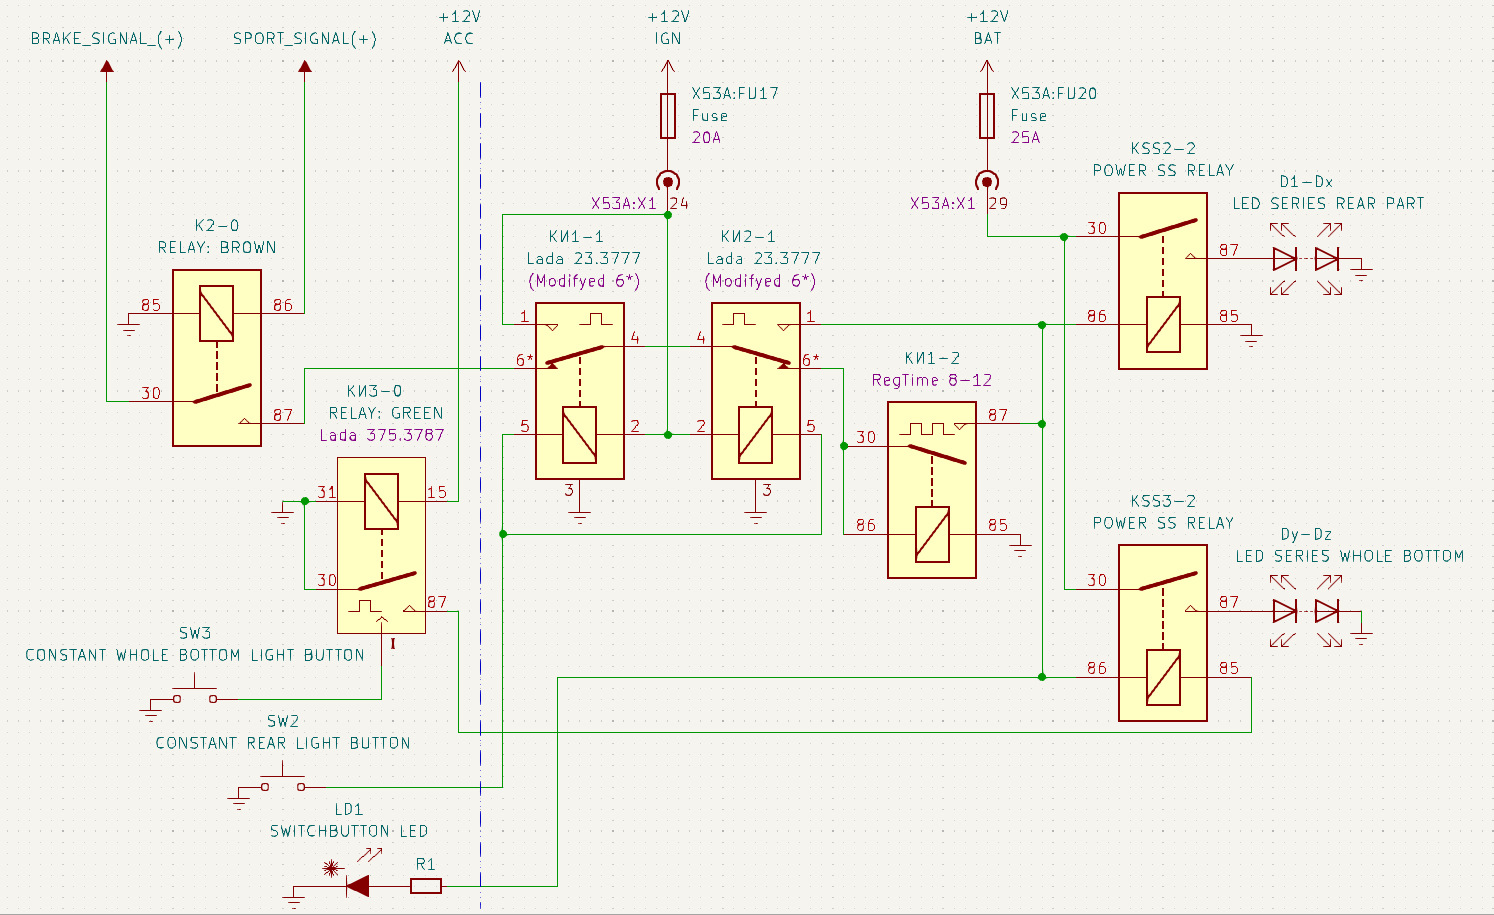Click the blue dashed vertical boundary line
Viewport: 1494px width, 915px height.
pyautogui.click(x=481, y=495)
